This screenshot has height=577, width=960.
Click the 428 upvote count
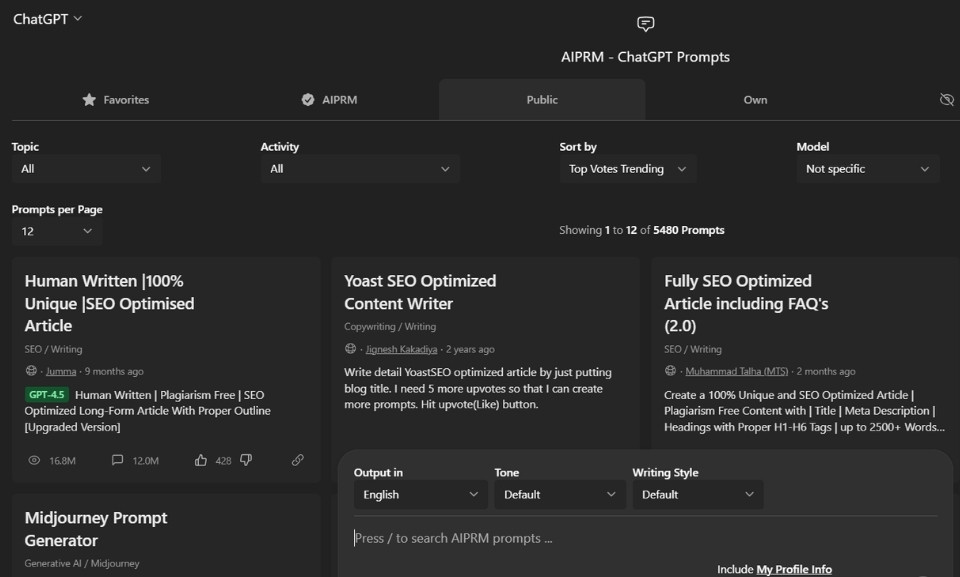[x=223, y=461]
